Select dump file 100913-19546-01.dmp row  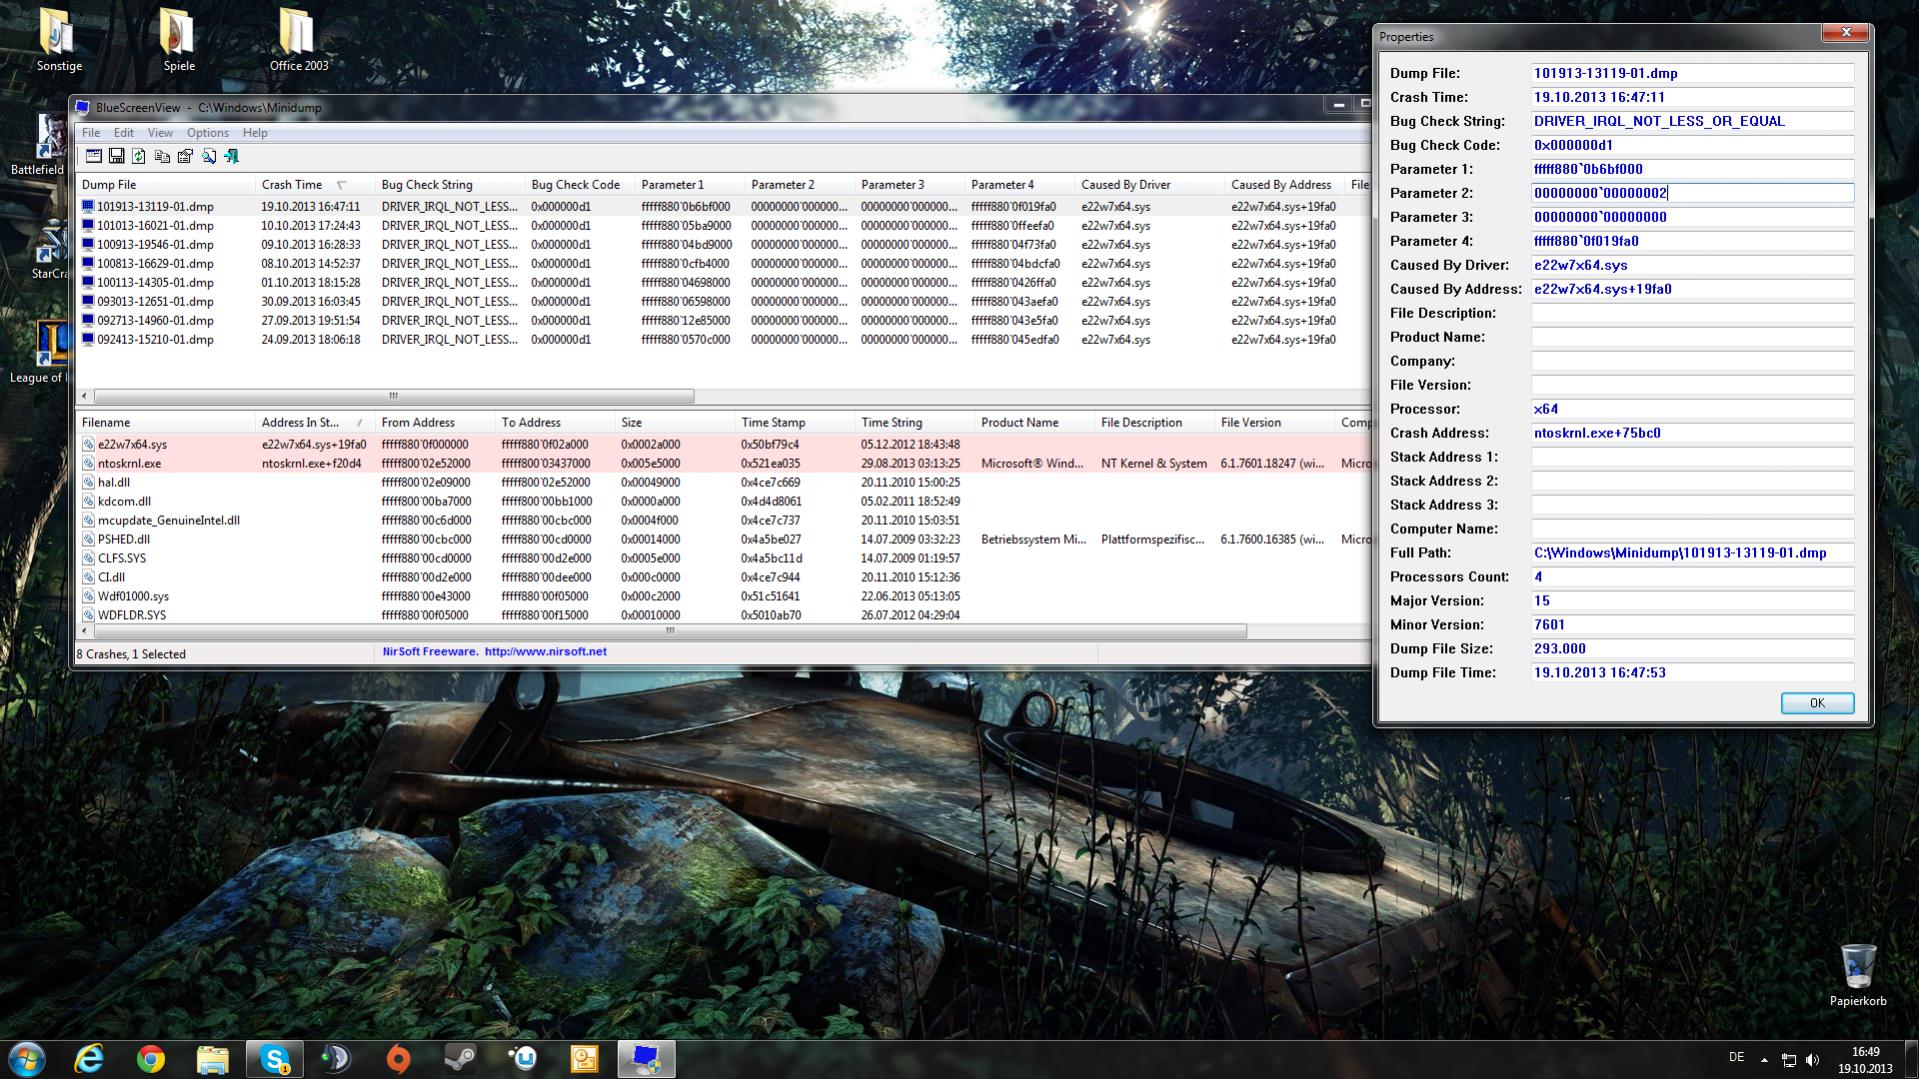tap(722, 245)
